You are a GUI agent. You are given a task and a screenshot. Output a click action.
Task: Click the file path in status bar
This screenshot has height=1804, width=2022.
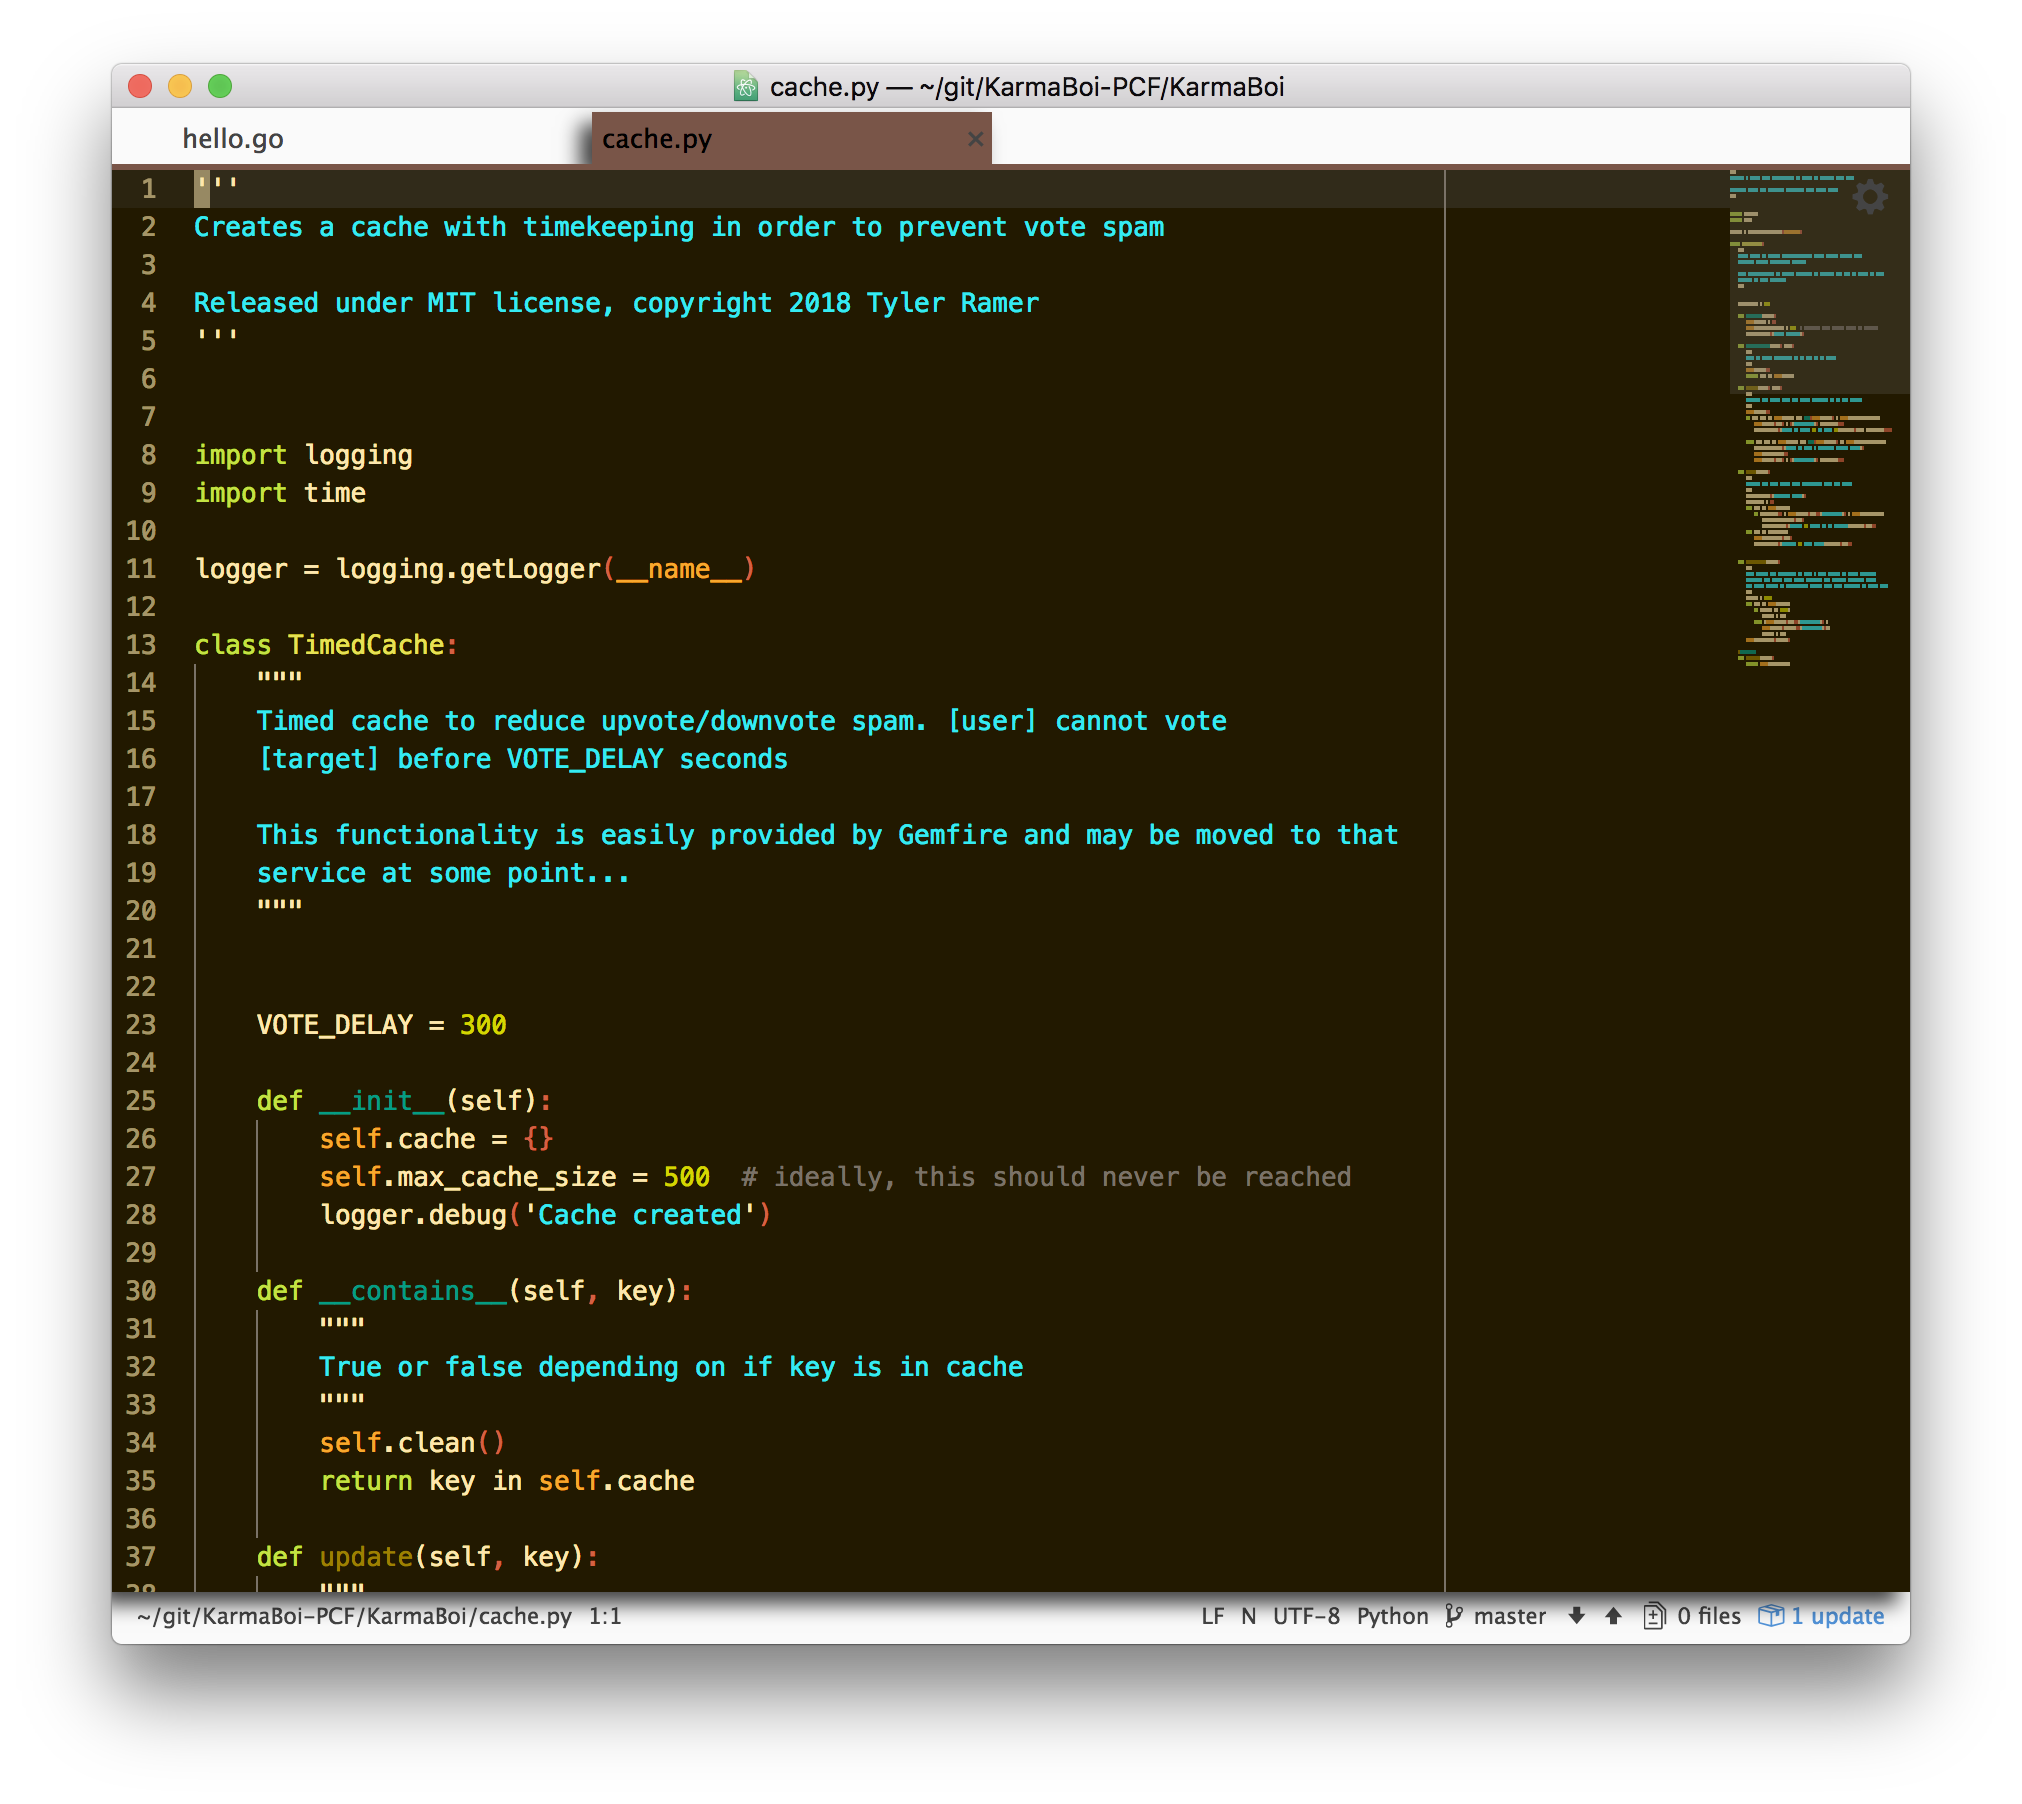click(x=354, y=1616)
